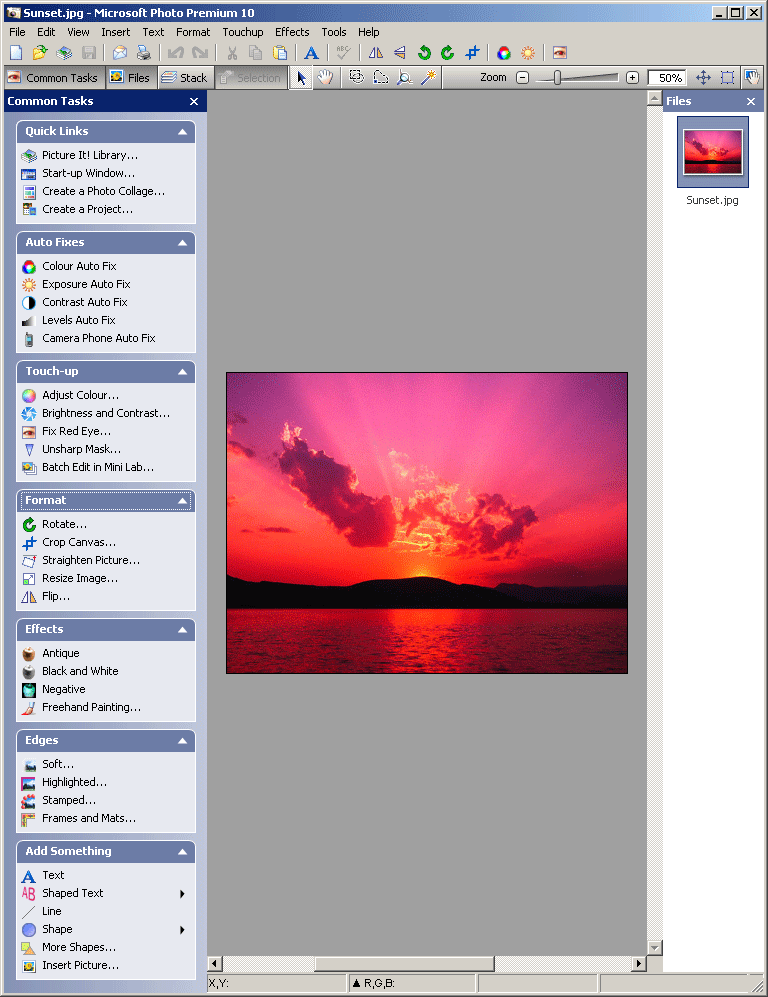Click the fit-to-window four-arrow icon
This screenshot has height=997, width=768.
click(703, 78)
